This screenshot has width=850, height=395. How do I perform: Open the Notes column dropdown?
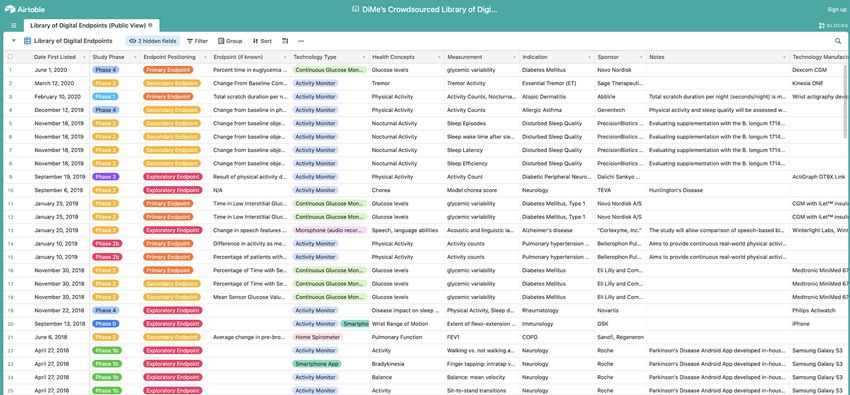pos(783,57)
